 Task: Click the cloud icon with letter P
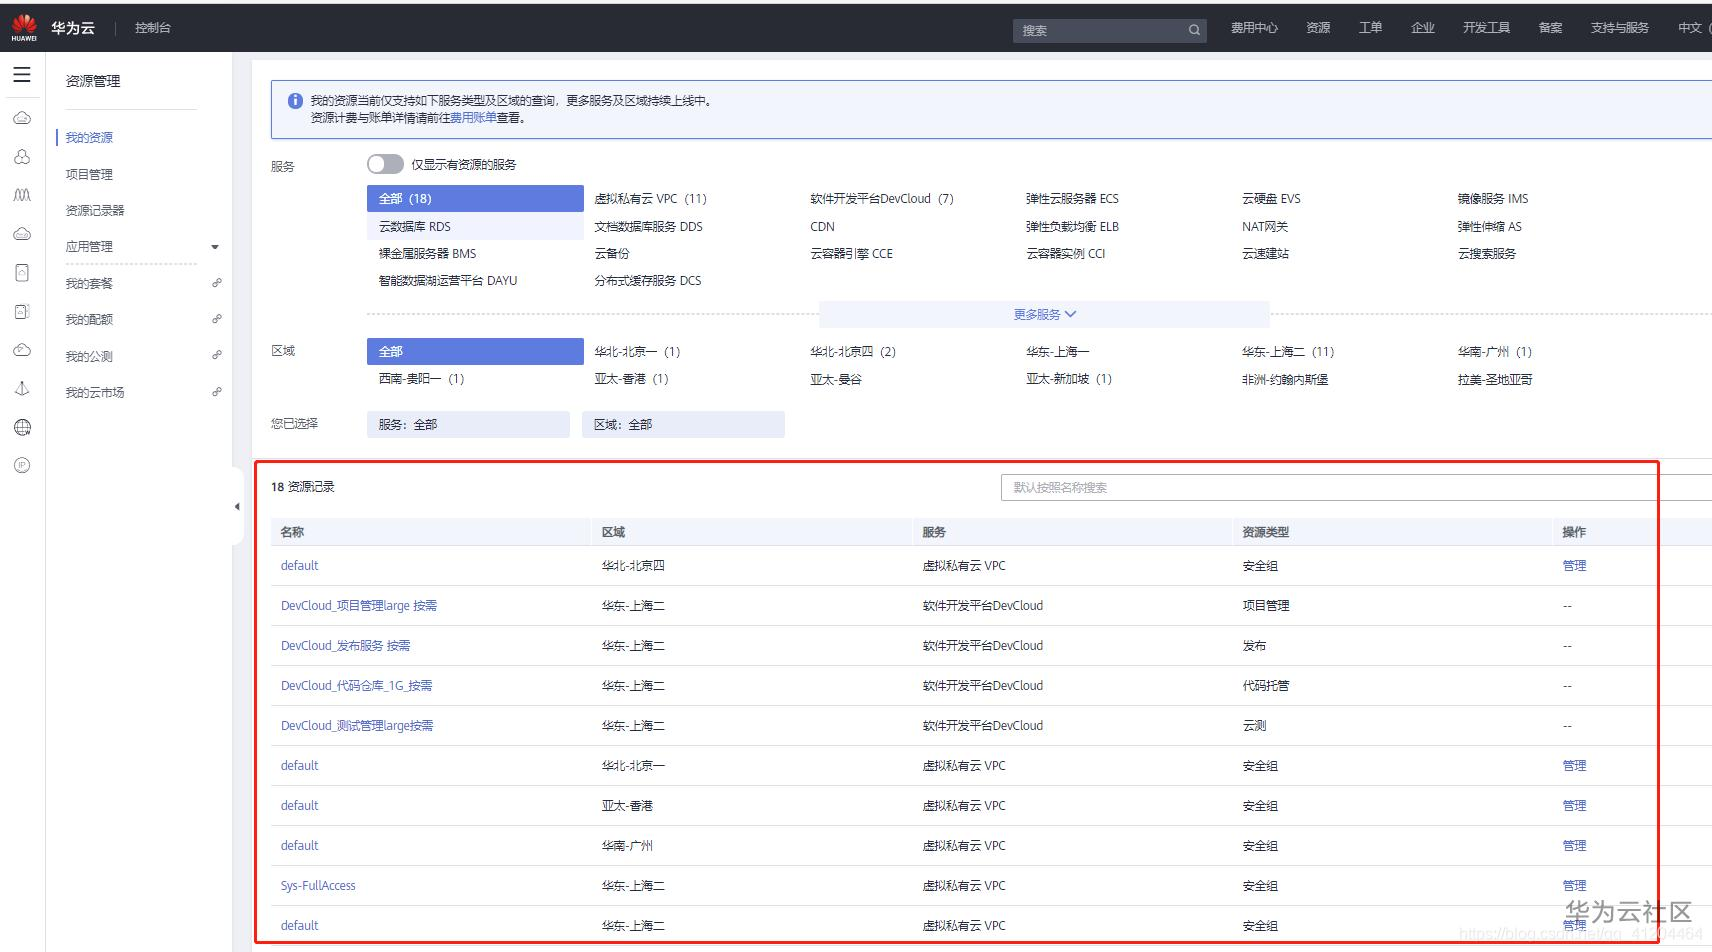pyautogui.click(x=22, y=350)
